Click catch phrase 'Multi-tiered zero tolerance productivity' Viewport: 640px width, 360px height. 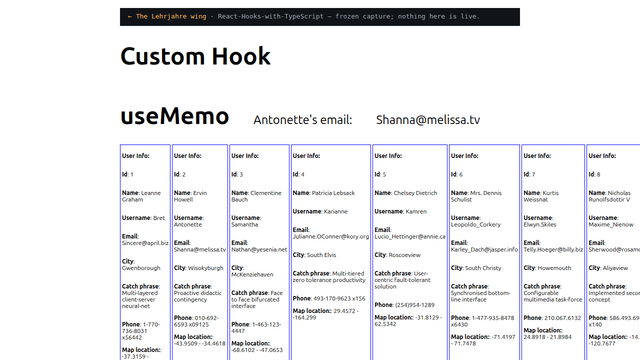point(329,277)
